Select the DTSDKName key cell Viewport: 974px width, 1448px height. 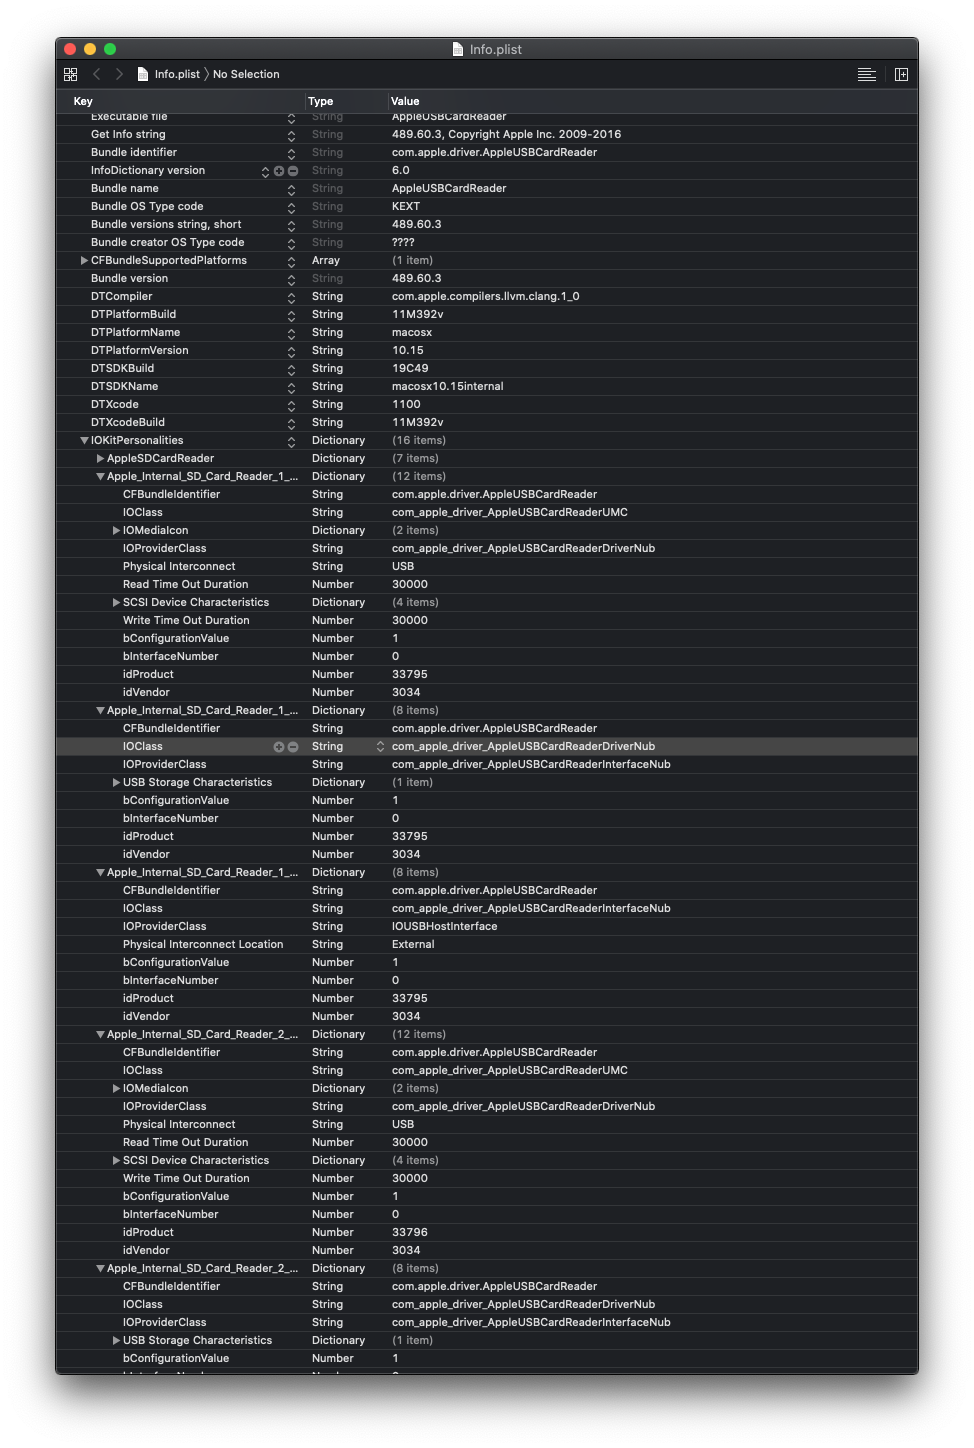(x=124, y=386)
